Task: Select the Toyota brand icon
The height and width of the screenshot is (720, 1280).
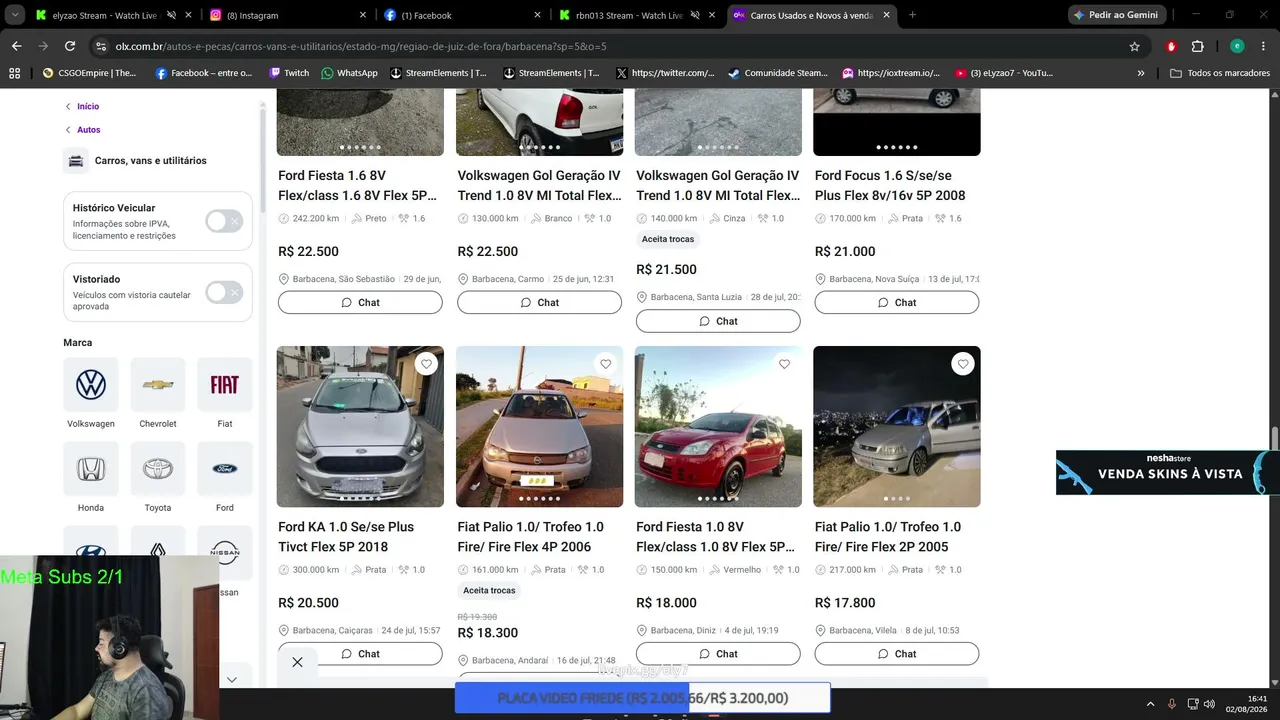Action: coord(158,469)
